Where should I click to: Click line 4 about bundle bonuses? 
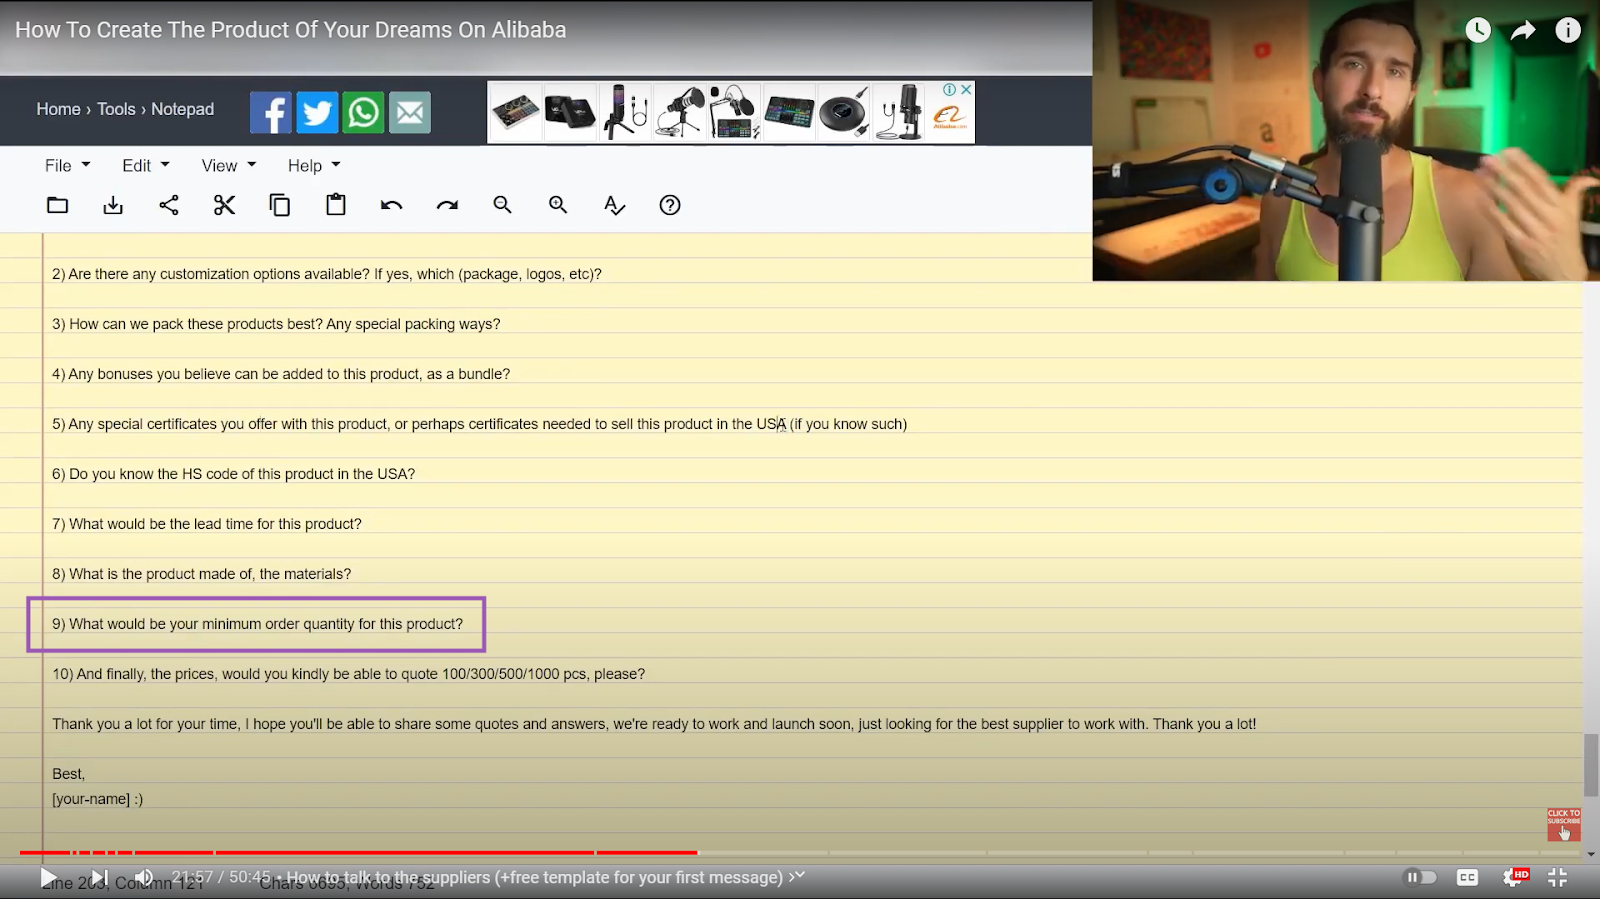tap(281, 374)
